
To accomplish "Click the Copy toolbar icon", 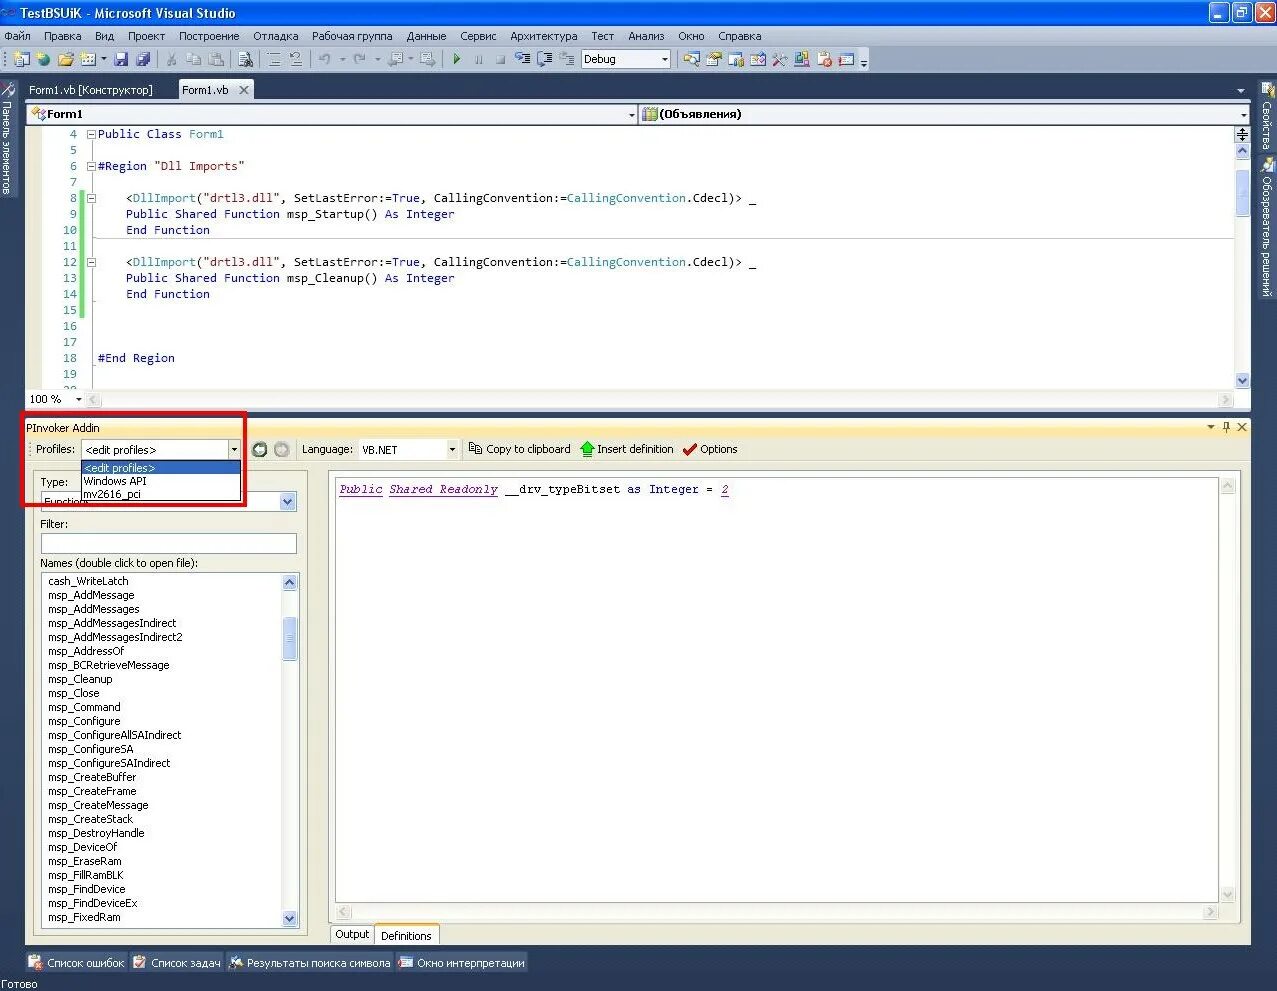I will click(194, 59).
